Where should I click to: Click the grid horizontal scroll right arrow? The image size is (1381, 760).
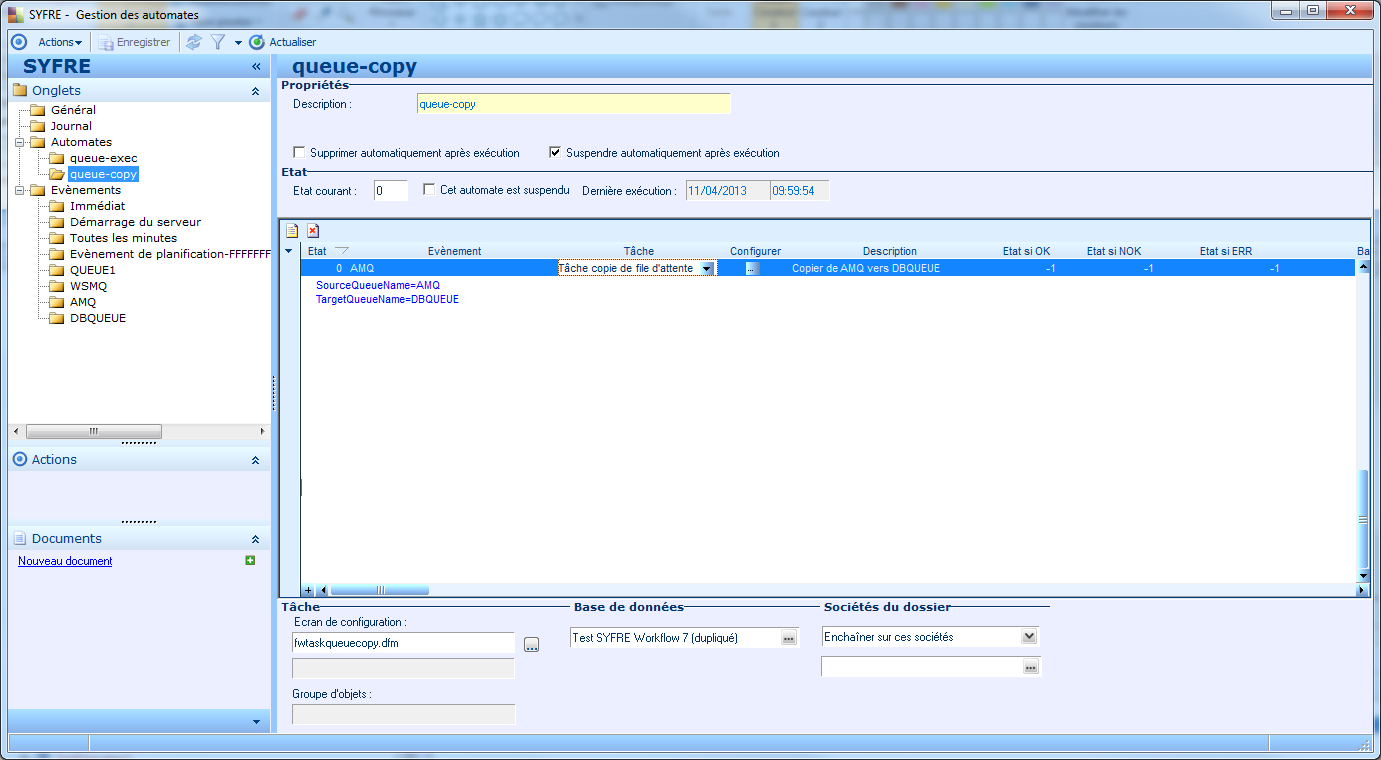[x=1362, y=591]
